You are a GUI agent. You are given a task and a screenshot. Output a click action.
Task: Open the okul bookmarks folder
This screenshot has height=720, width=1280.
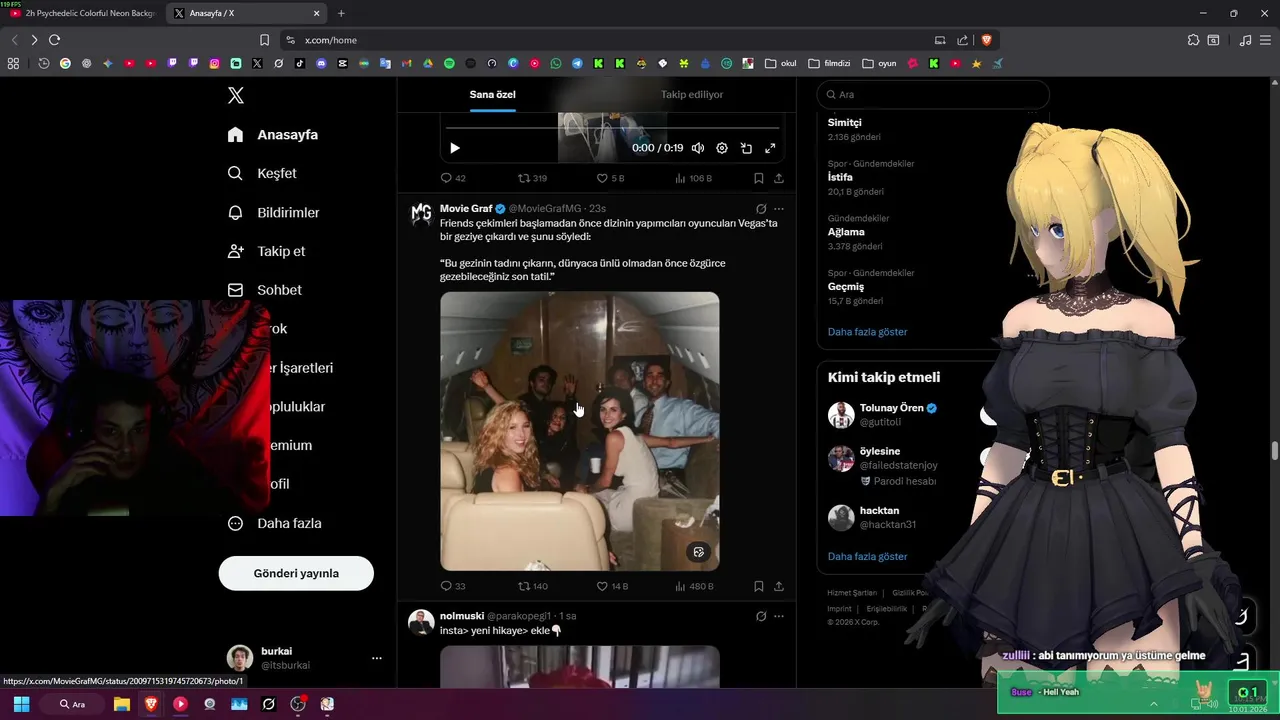(781, 63)
